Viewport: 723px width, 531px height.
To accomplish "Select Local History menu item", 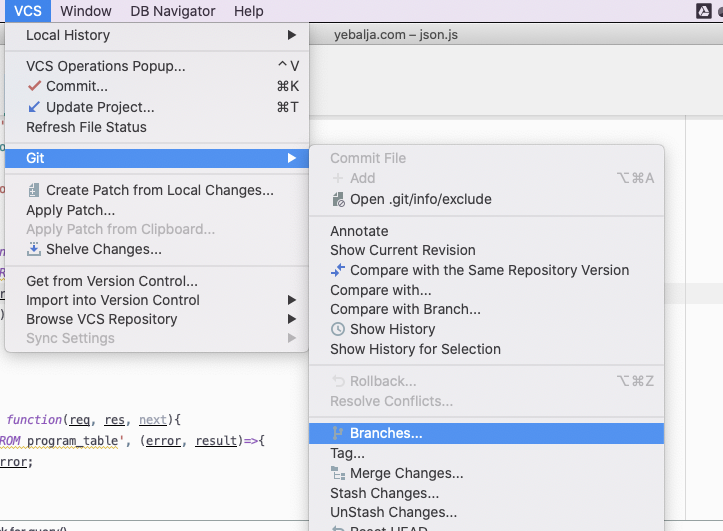I will tap(157, 35).
